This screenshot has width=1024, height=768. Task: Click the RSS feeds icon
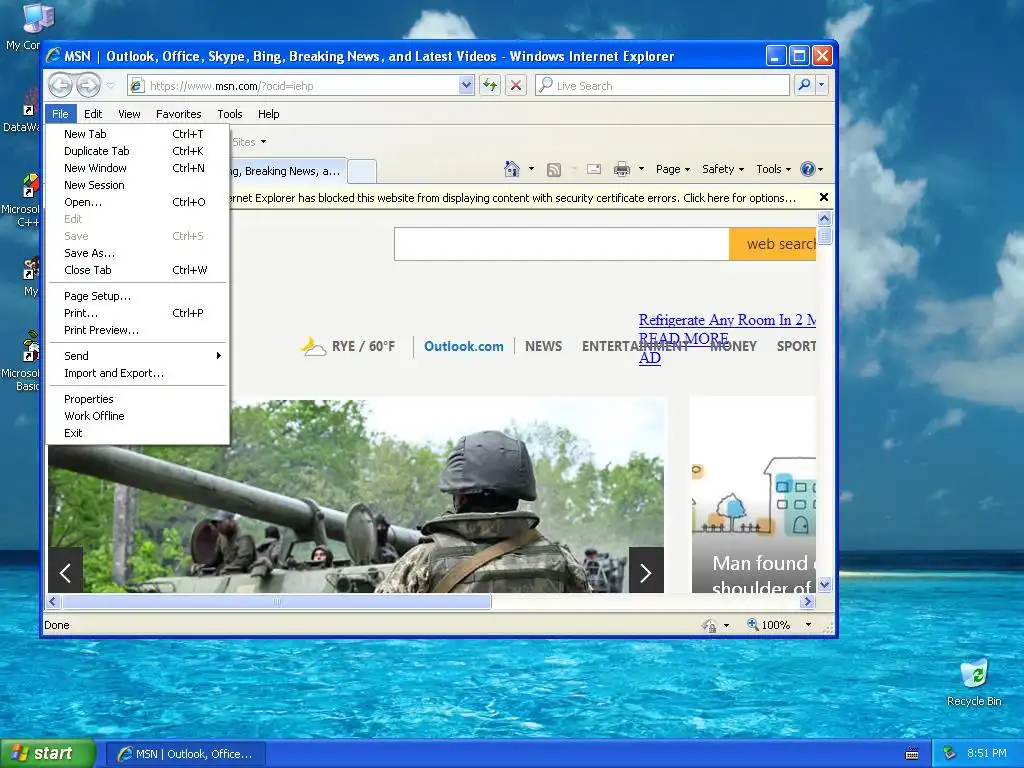[554, 170]
